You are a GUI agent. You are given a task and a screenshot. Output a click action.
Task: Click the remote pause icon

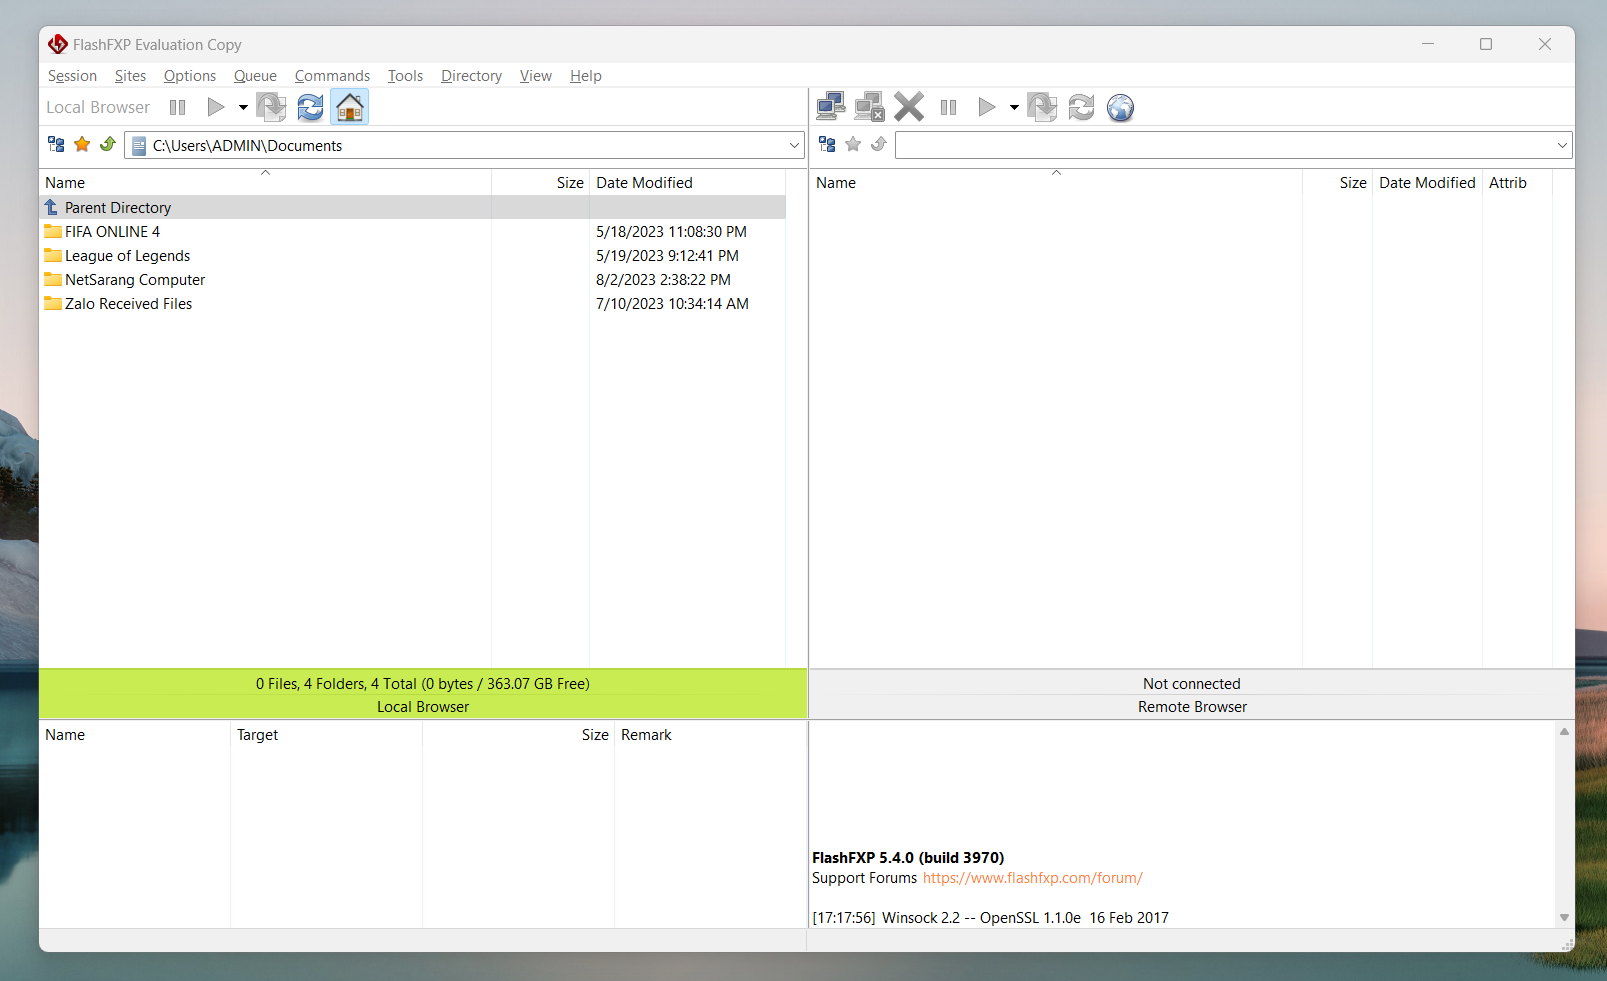pyautogui.click(x=949, y=107)
